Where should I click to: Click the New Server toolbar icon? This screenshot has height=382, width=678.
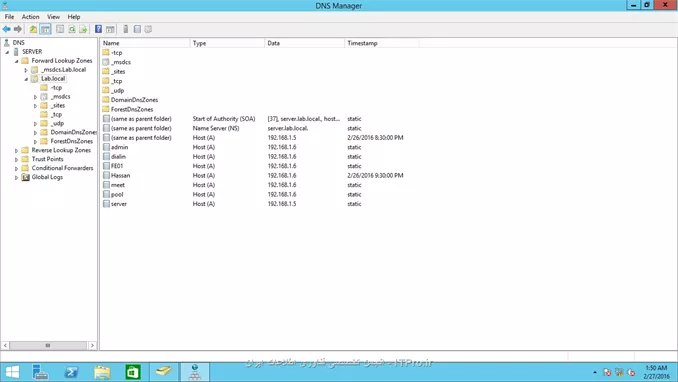pos(125,29)
